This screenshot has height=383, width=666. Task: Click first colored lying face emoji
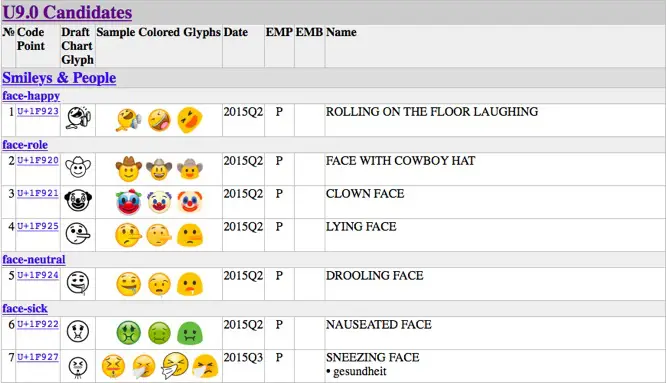128,235
